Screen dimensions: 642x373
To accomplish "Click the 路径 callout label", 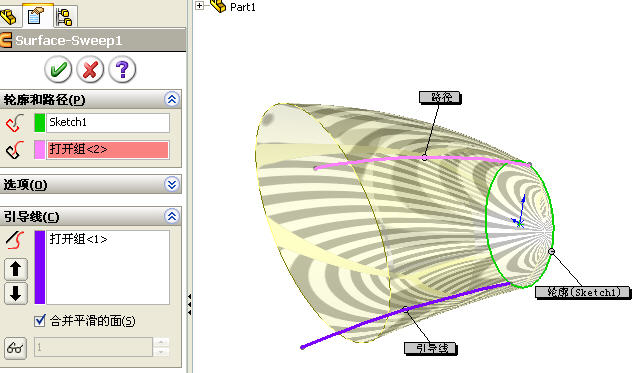I will 440,97.
